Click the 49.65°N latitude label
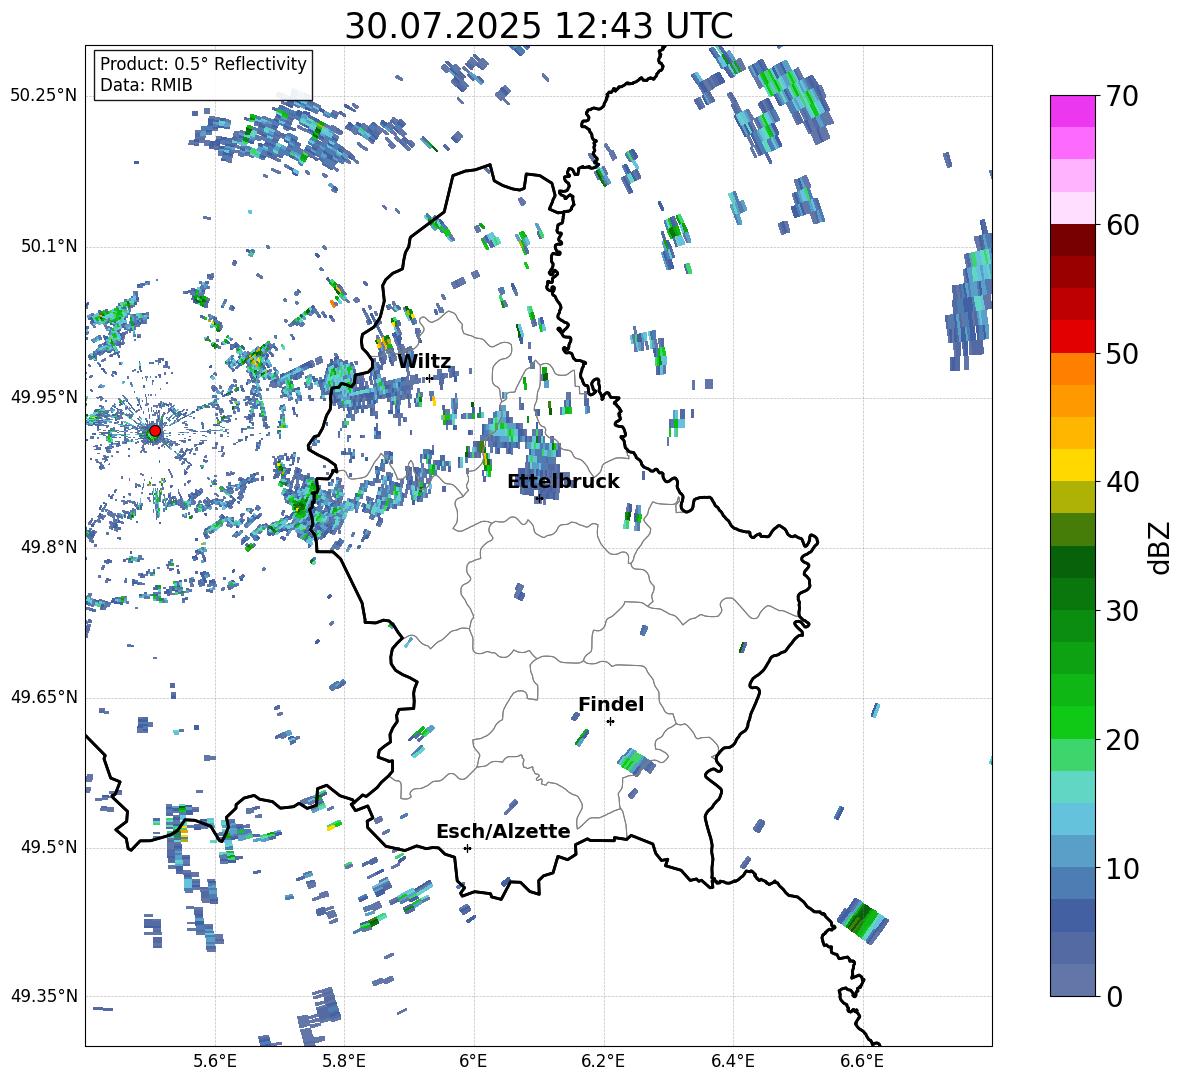Screen dimensions: 1184x1081 point(44,696)
